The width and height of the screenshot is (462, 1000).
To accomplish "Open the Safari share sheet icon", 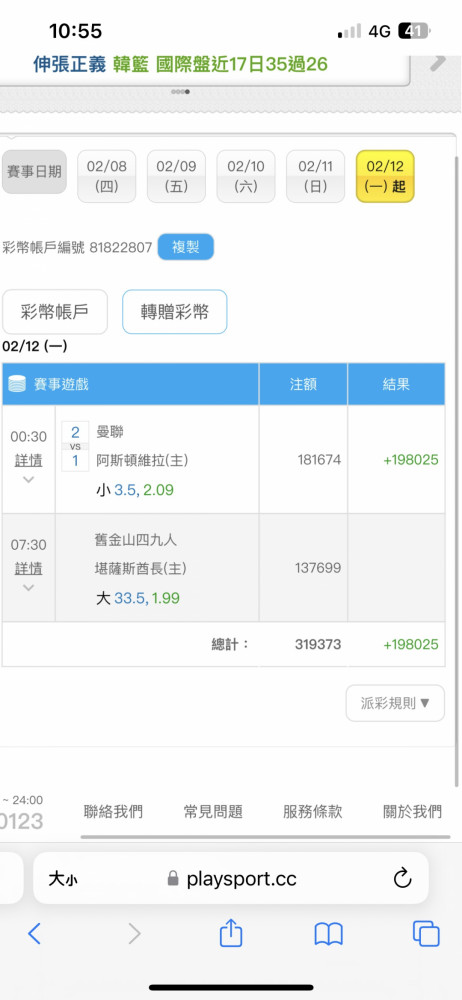I will (231, 932).
